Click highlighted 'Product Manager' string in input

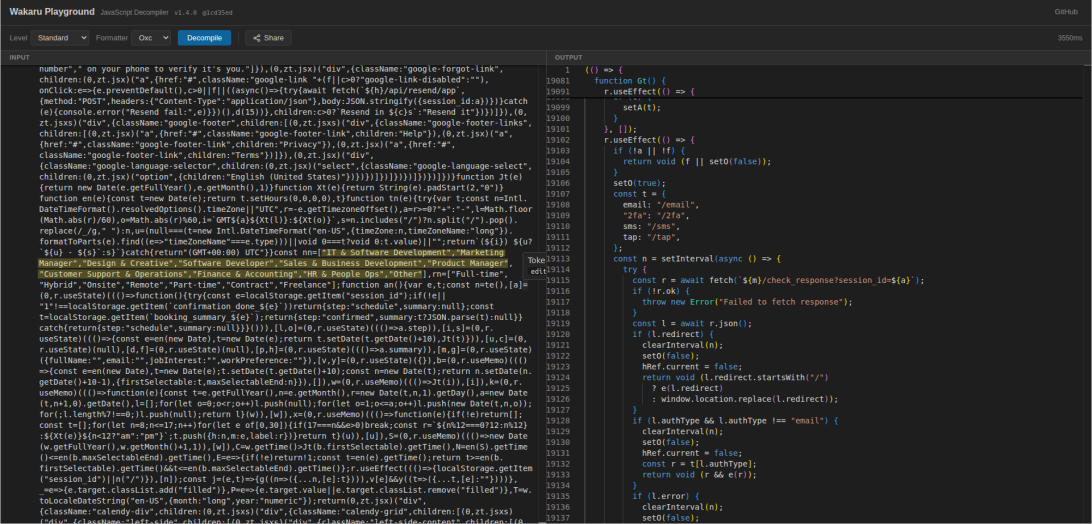465,264
